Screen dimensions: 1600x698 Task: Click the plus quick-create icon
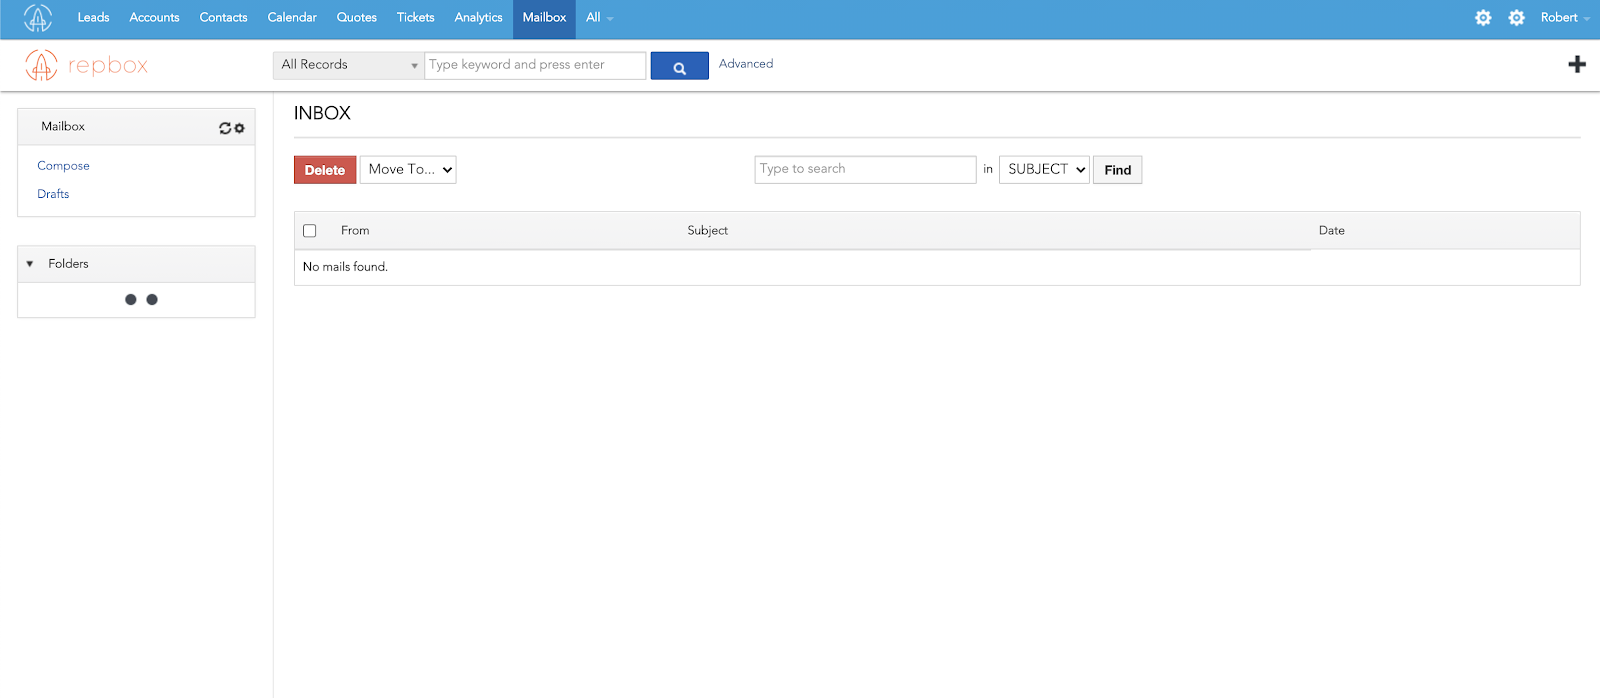(x=1577, y=64)
